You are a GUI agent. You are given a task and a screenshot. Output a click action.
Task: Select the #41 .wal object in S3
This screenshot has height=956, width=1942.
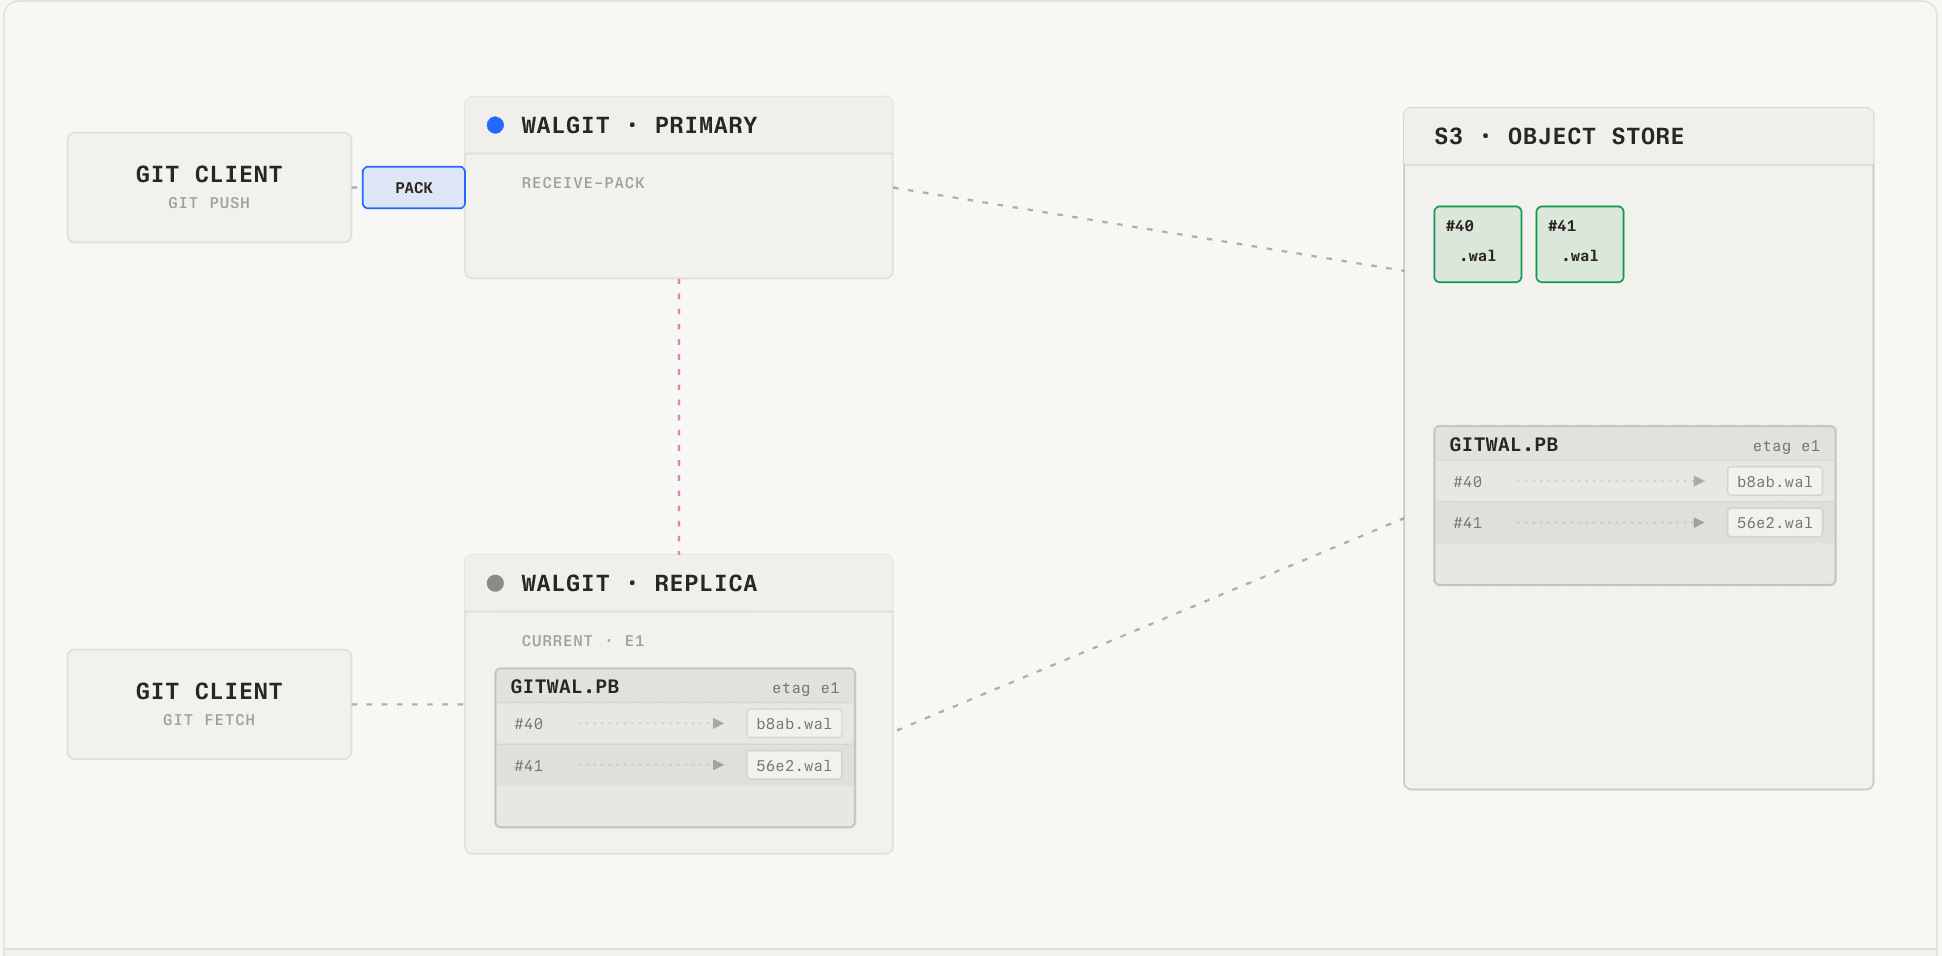pos(1580,244)
